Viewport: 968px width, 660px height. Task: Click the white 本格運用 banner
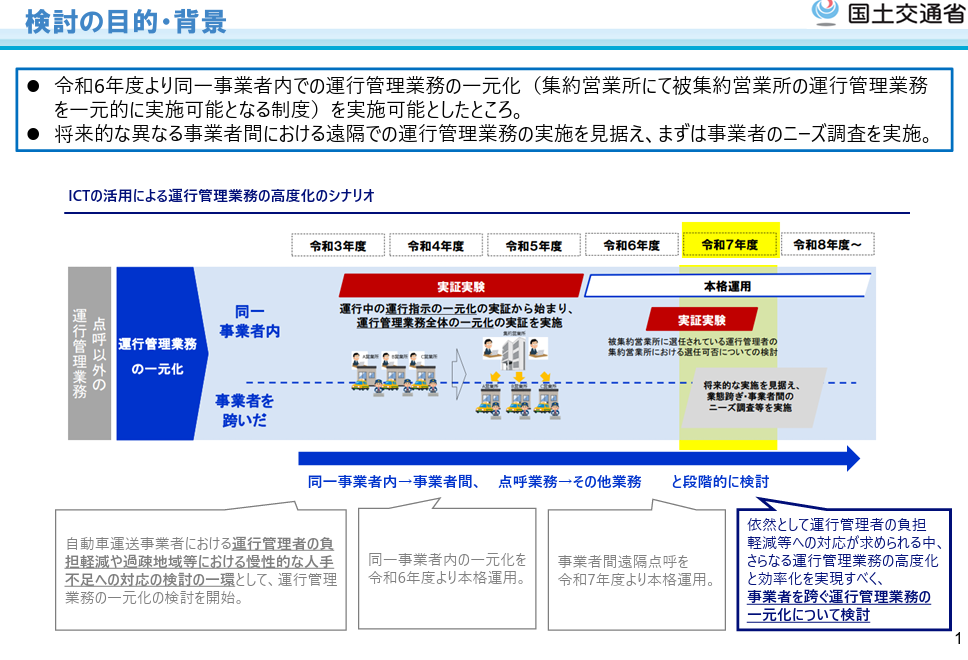pos(727,286)
